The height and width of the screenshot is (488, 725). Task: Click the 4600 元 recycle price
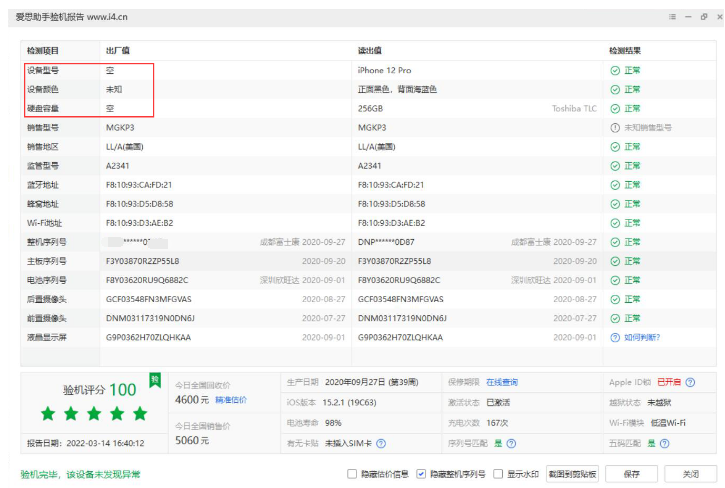pyautogui.click(x=192, y=400)
